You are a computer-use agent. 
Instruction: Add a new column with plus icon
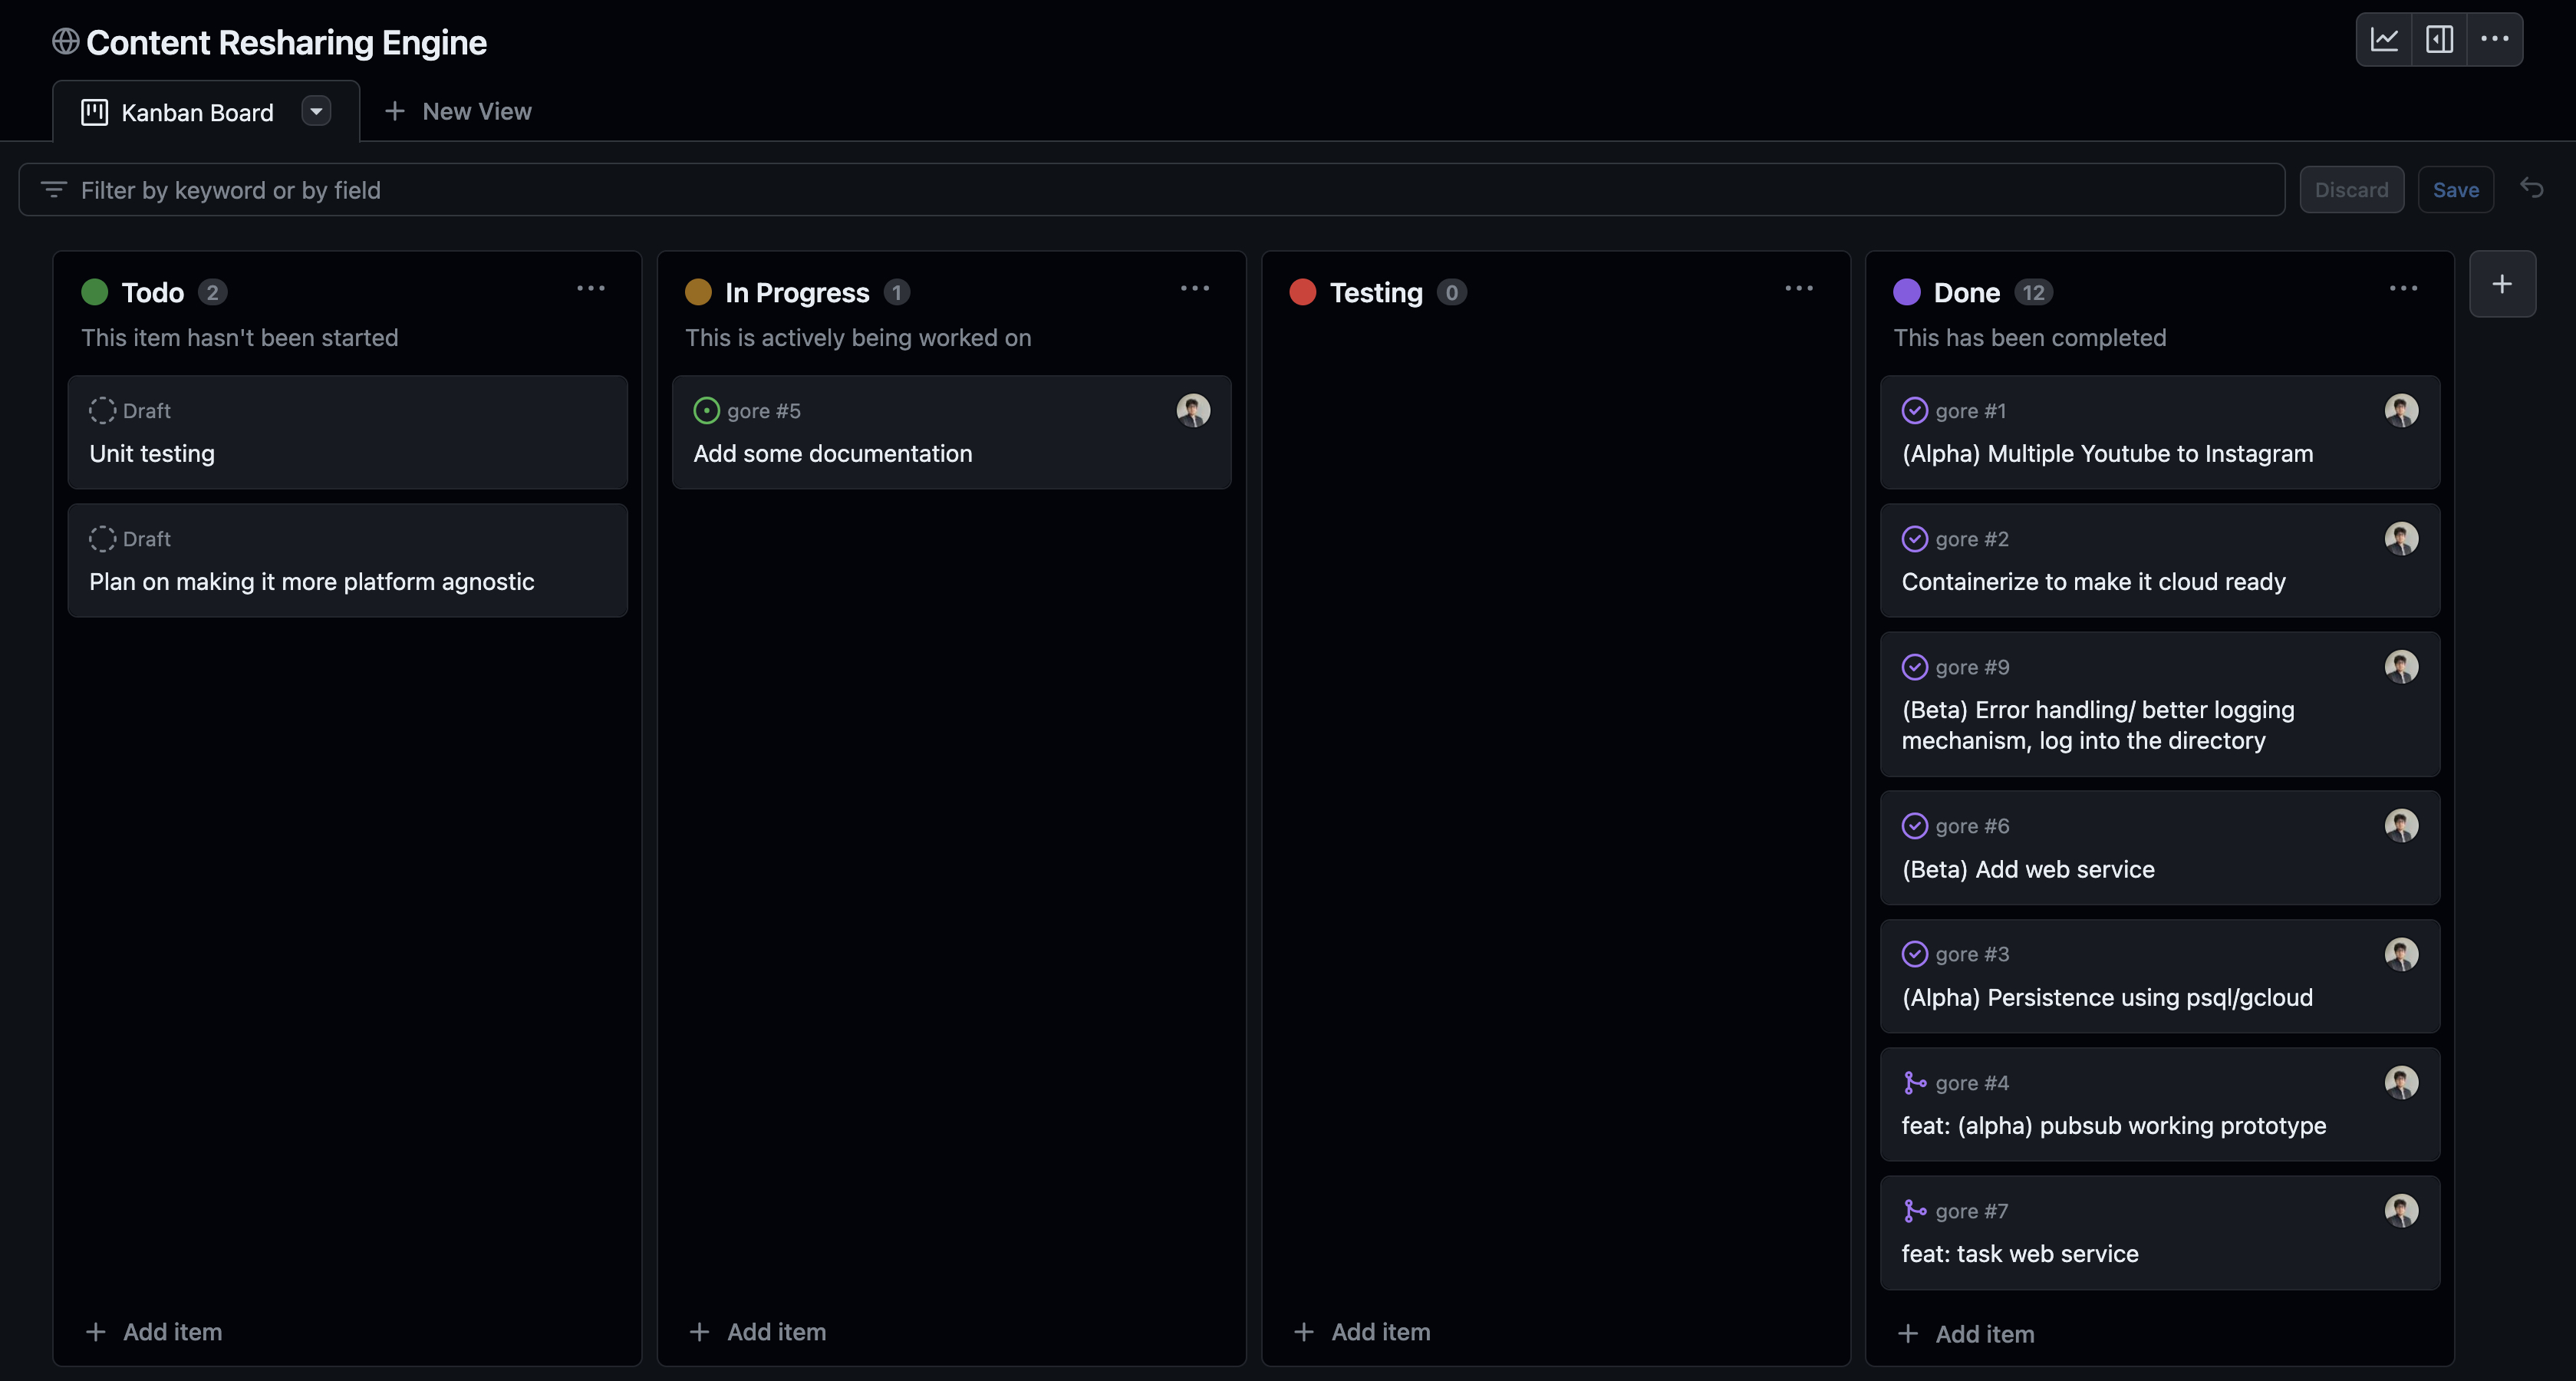click(x=2501, y=284)
